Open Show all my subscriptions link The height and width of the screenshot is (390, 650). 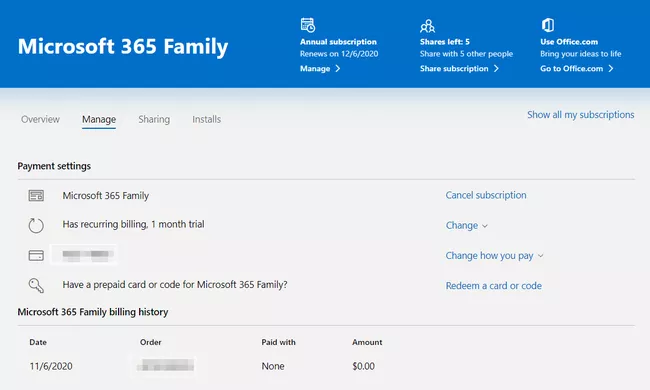(580, 115)
